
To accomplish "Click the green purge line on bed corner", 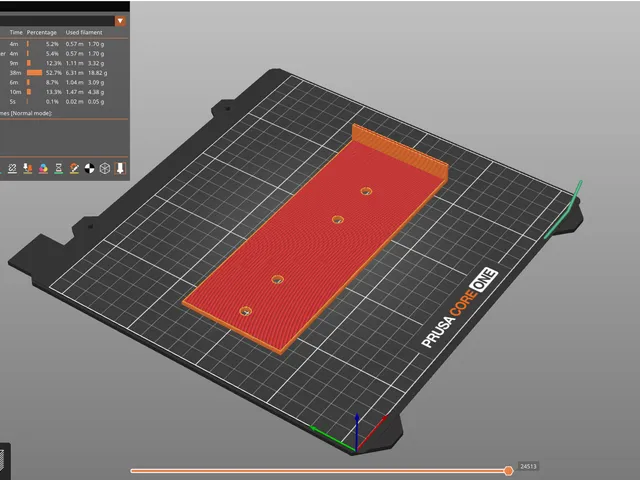I will pos(564,210).
